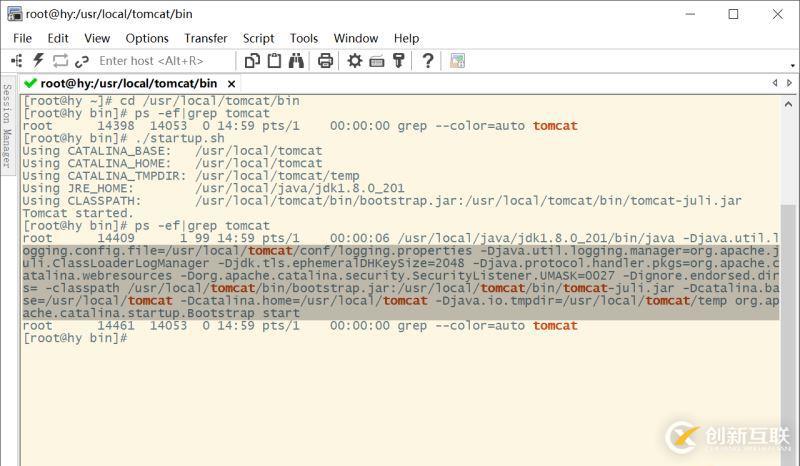Click process ID 14398 in first grep output
The image size is (800, 466).
click(116, 126)
